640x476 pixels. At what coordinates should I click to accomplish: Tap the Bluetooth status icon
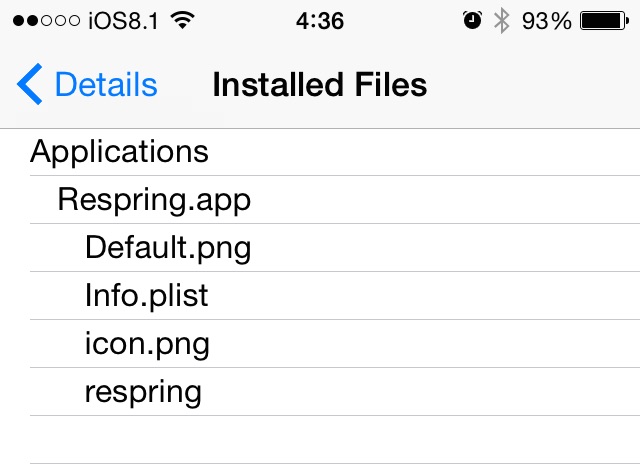501,21
